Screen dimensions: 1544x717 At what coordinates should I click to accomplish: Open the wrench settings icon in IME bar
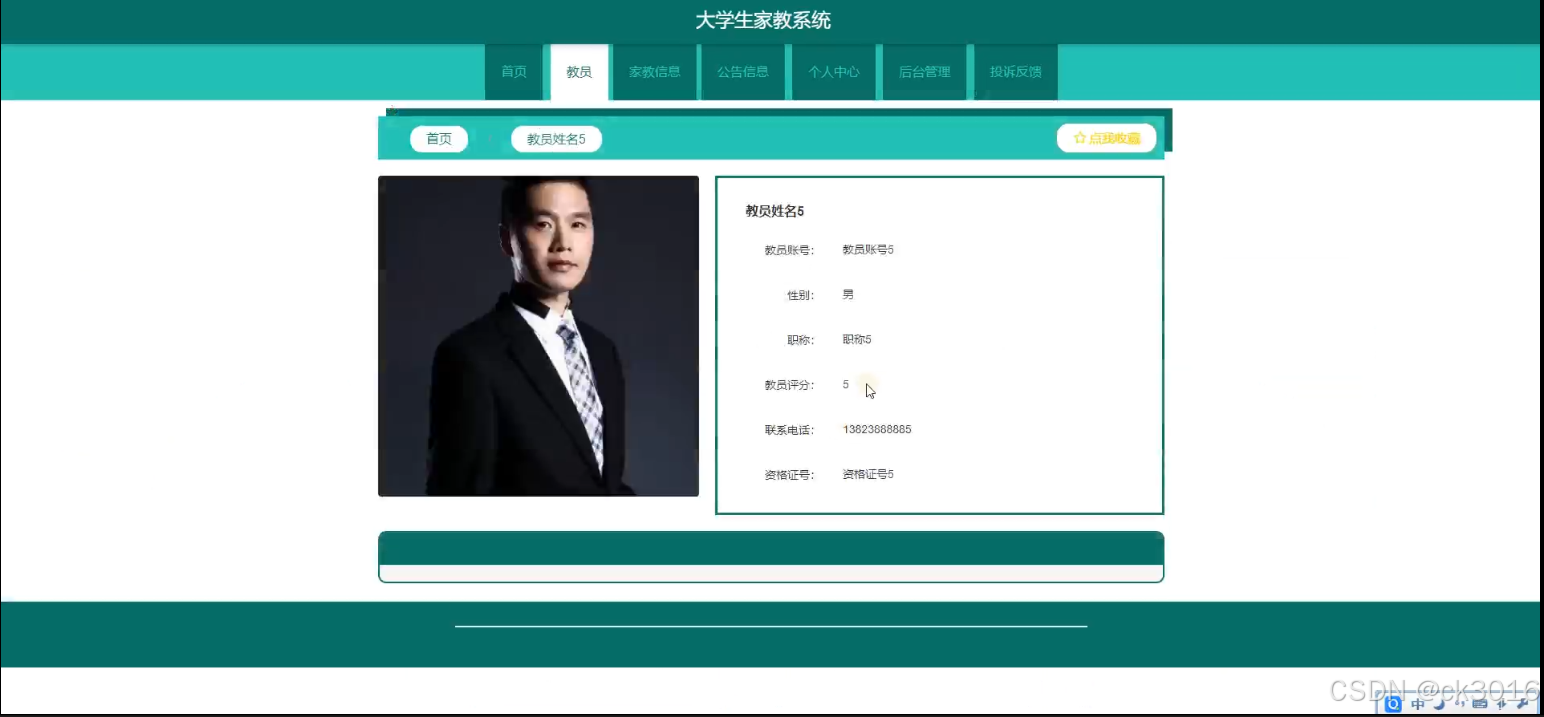tap(1522, 704)
